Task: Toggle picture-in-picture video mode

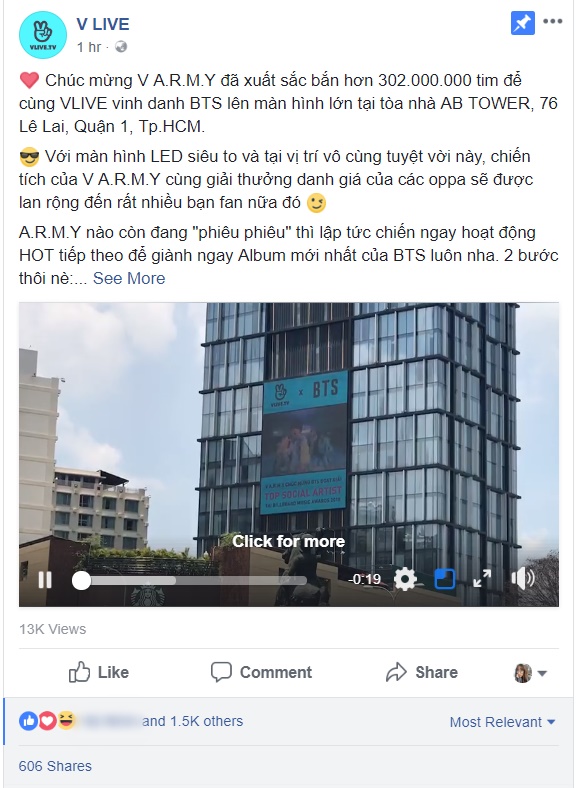Action: click(x=445, y=579)
